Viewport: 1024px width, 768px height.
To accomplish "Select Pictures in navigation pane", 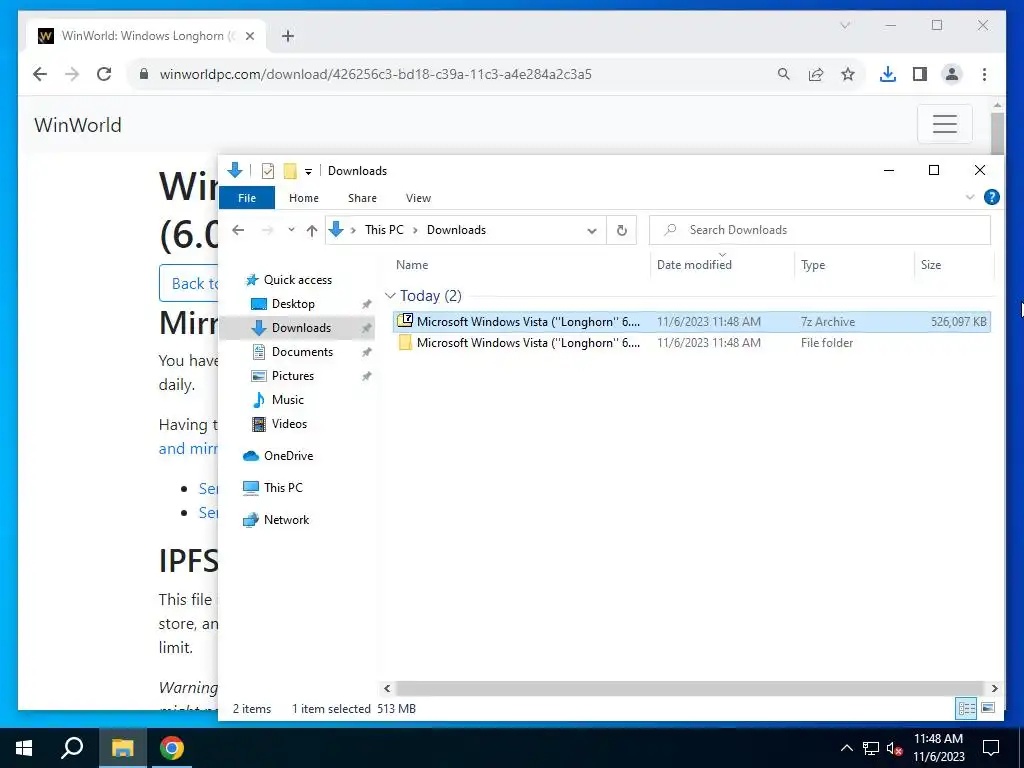I will [x=293, y=376].
